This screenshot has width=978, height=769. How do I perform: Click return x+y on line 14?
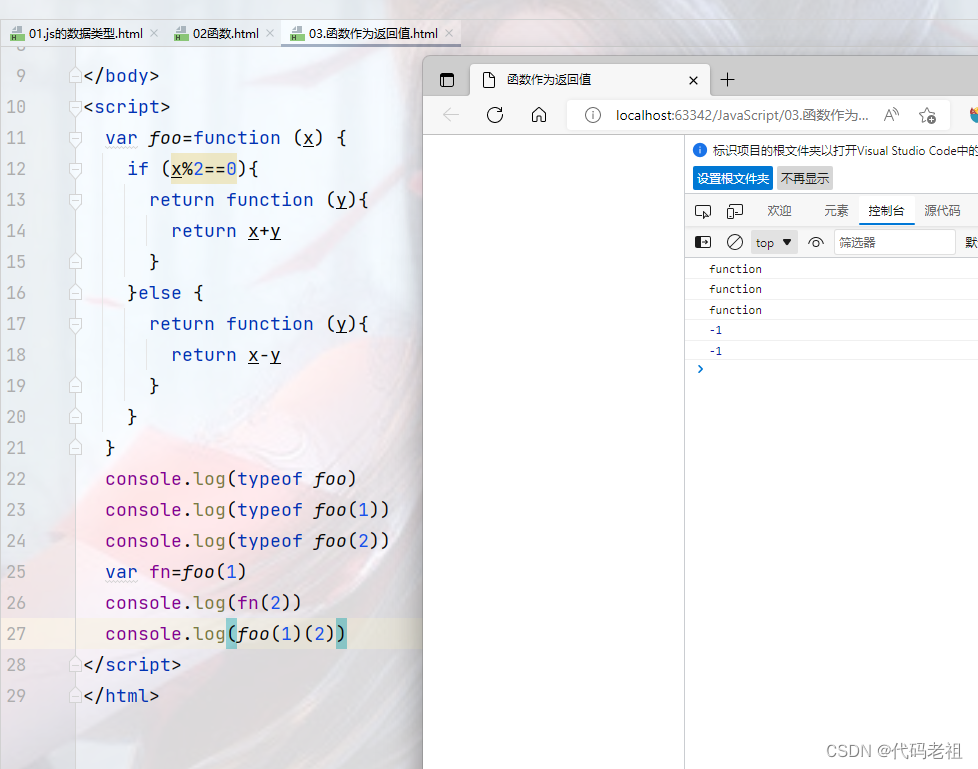(x=226, y=231)
